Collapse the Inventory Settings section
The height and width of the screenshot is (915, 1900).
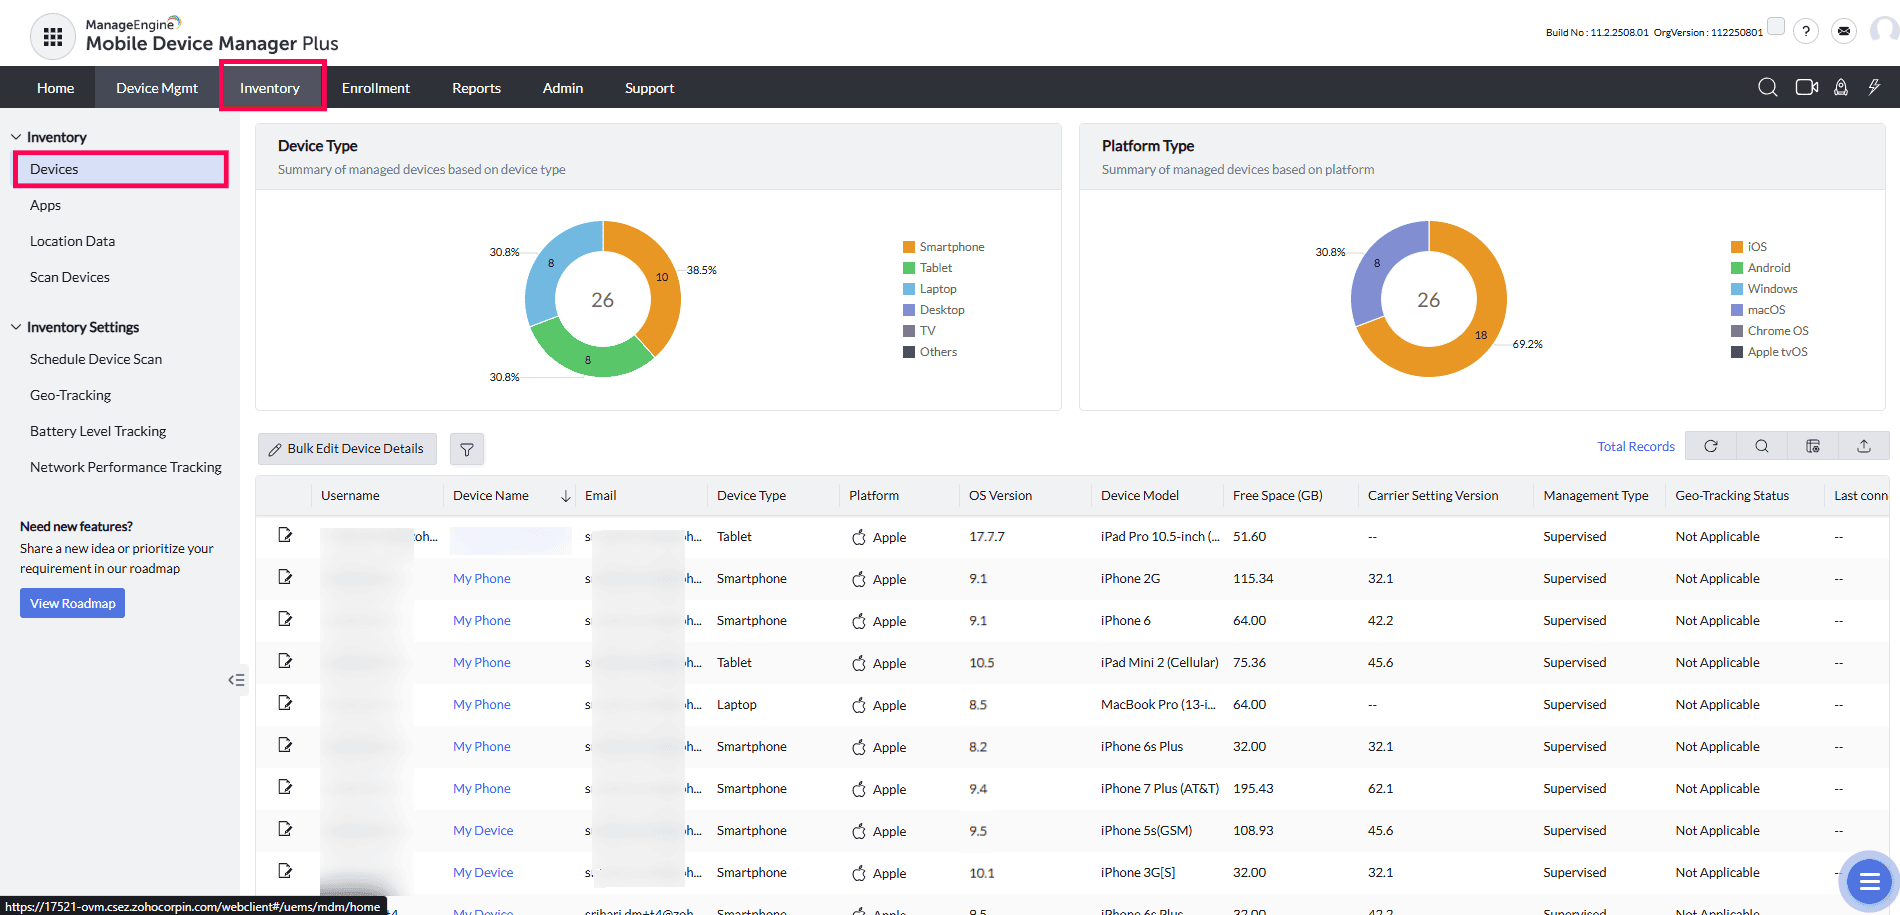click(16, 327)
